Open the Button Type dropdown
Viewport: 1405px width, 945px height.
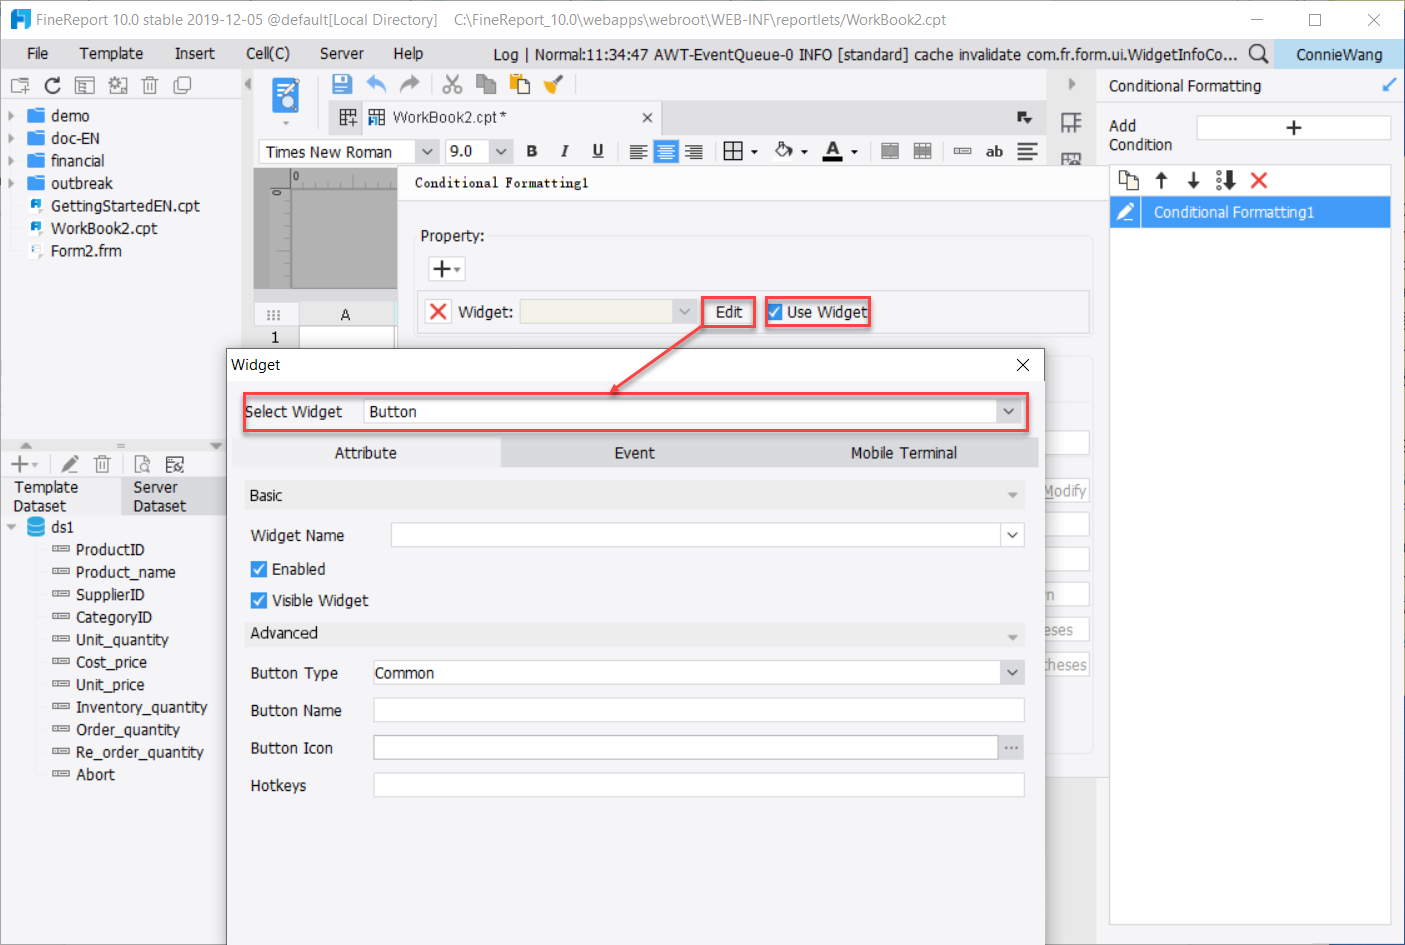click(x=1011, y=672)
